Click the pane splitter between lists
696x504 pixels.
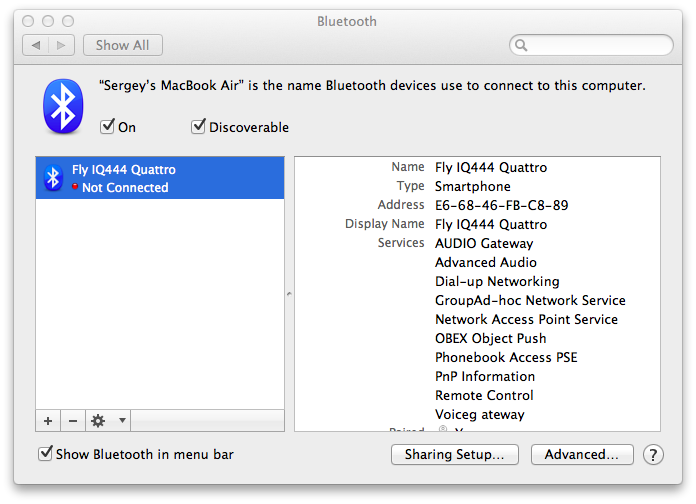point(289,293)
